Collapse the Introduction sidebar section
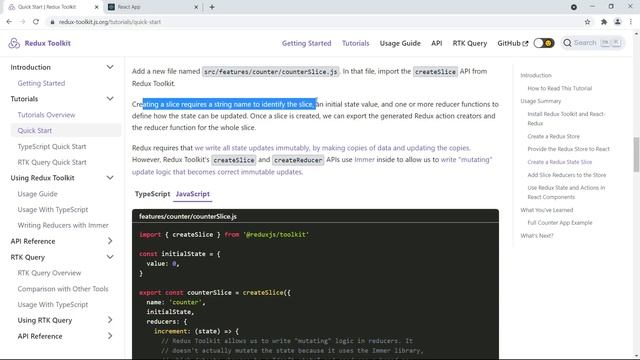 (110, 67)
